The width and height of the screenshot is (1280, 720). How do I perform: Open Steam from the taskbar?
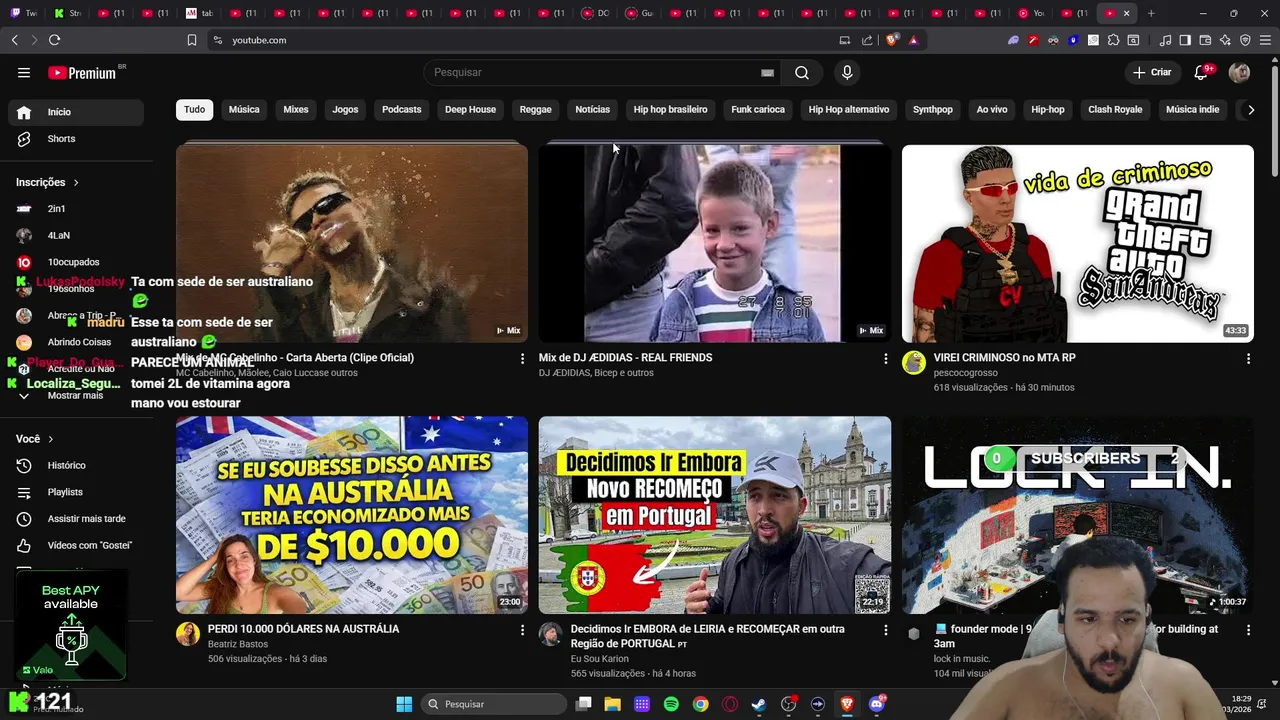759,704
